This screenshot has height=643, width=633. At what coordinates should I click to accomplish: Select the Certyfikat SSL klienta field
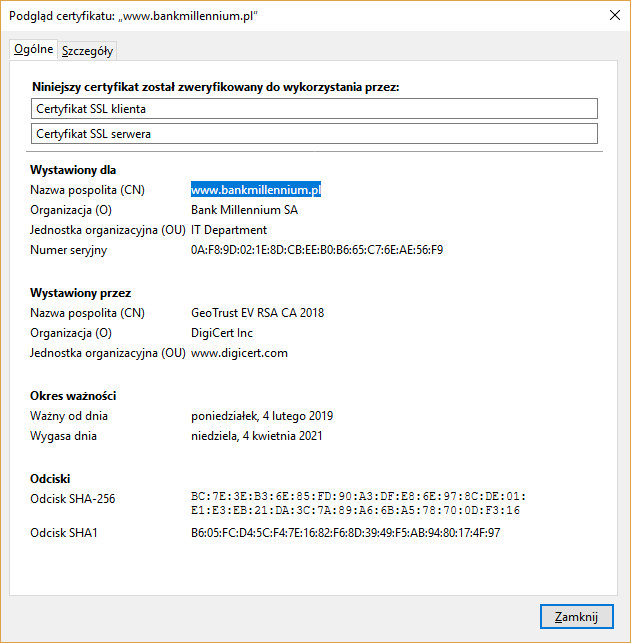tap(314, 109)
